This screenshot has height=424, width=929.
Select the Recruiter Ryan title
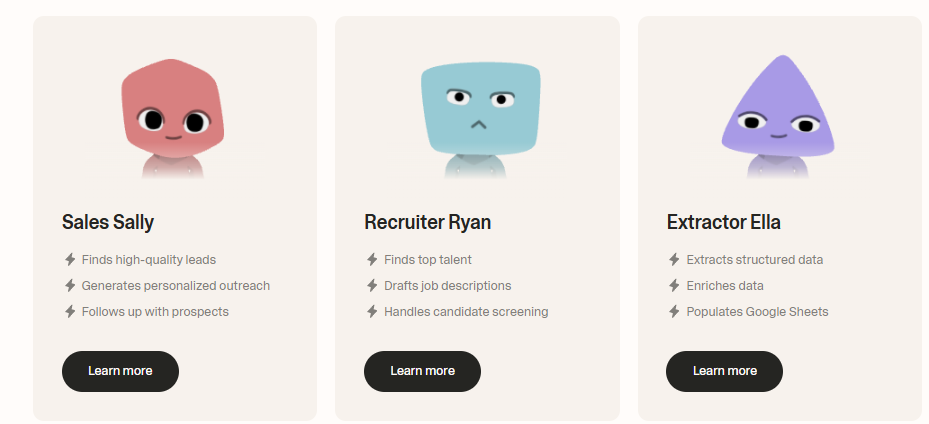click(x=428, y=222)
